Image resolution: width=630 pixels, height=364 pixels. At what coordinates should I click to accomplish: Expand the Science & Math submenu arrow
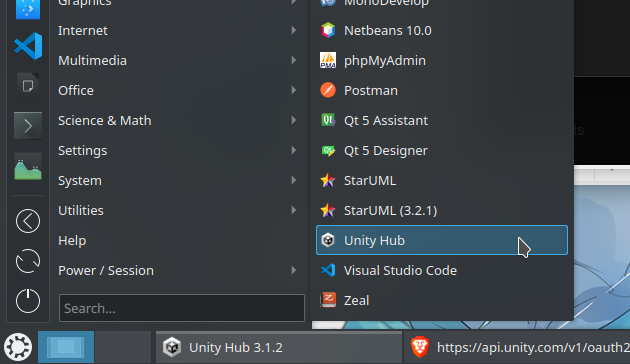294,121
